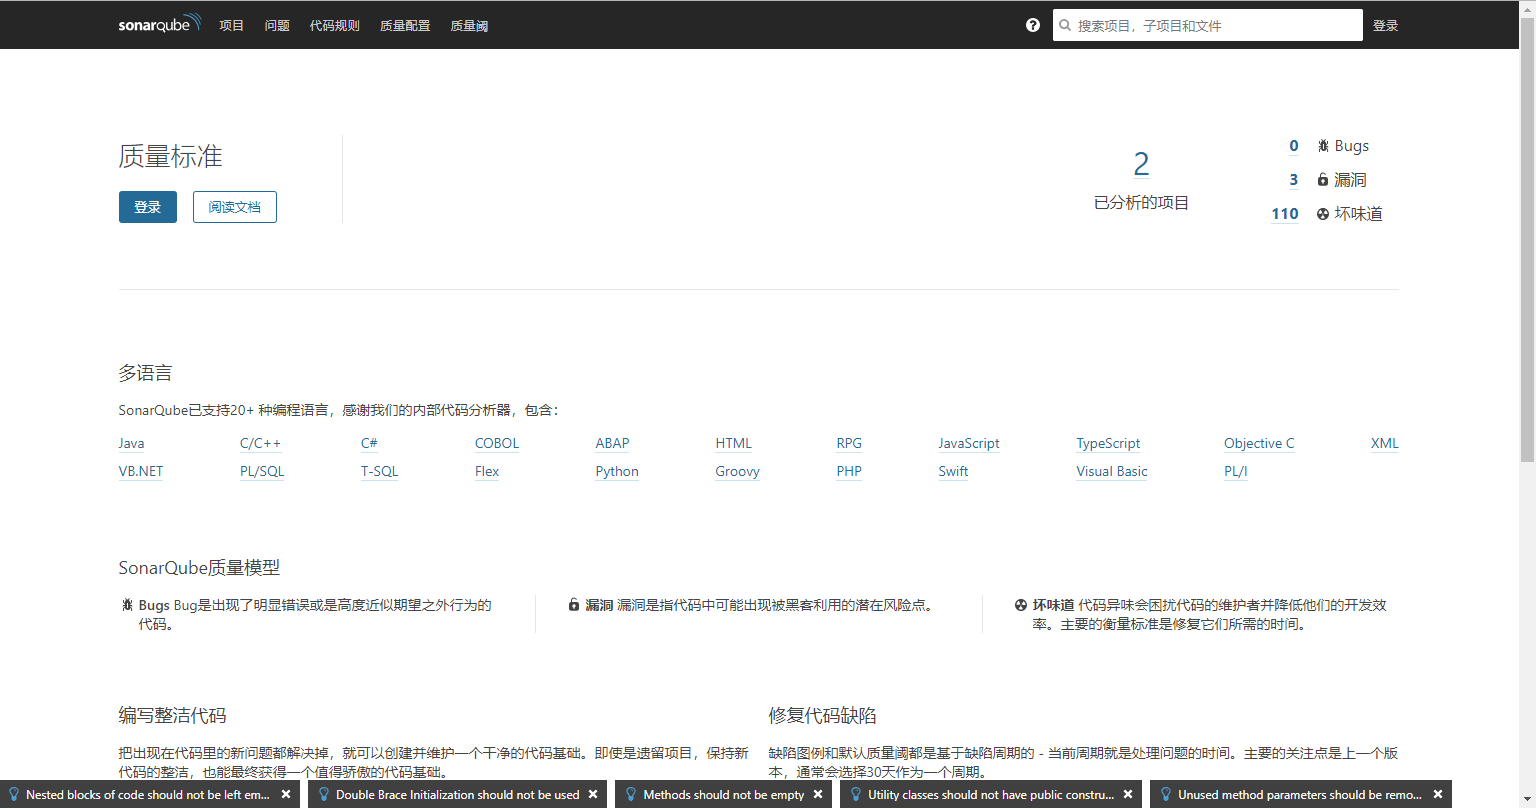Open the Groovy language link
Image resolution: width=1536 pixels, height=808 pixels.
pos(737,471)
